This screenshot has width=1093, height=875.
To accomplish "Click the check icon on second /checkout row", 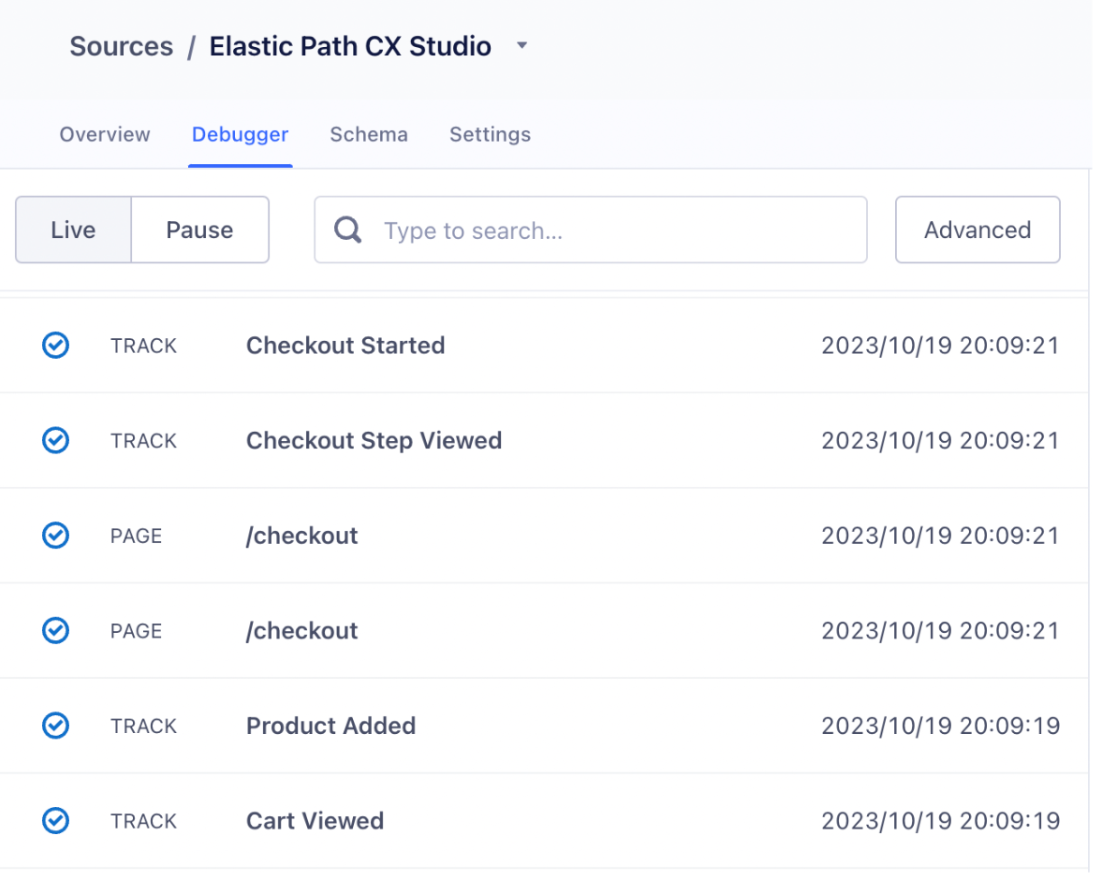I will [x=56, y=630].
